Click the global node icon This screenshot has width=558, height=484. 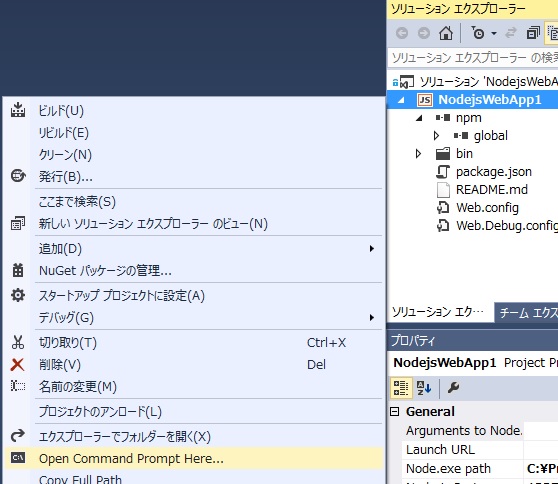click(461, 136)
